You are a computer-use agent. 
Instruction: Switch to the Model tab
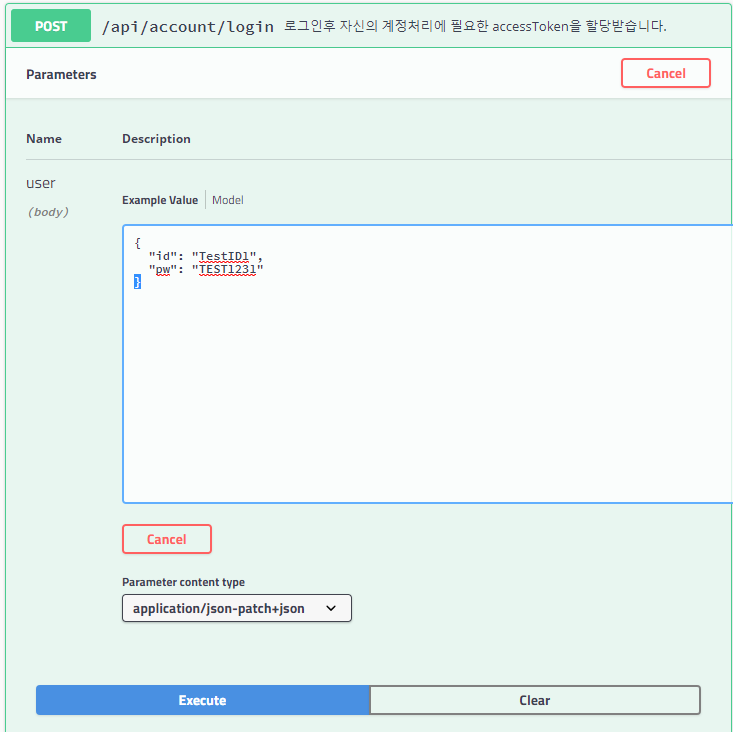tap(227, 200)
